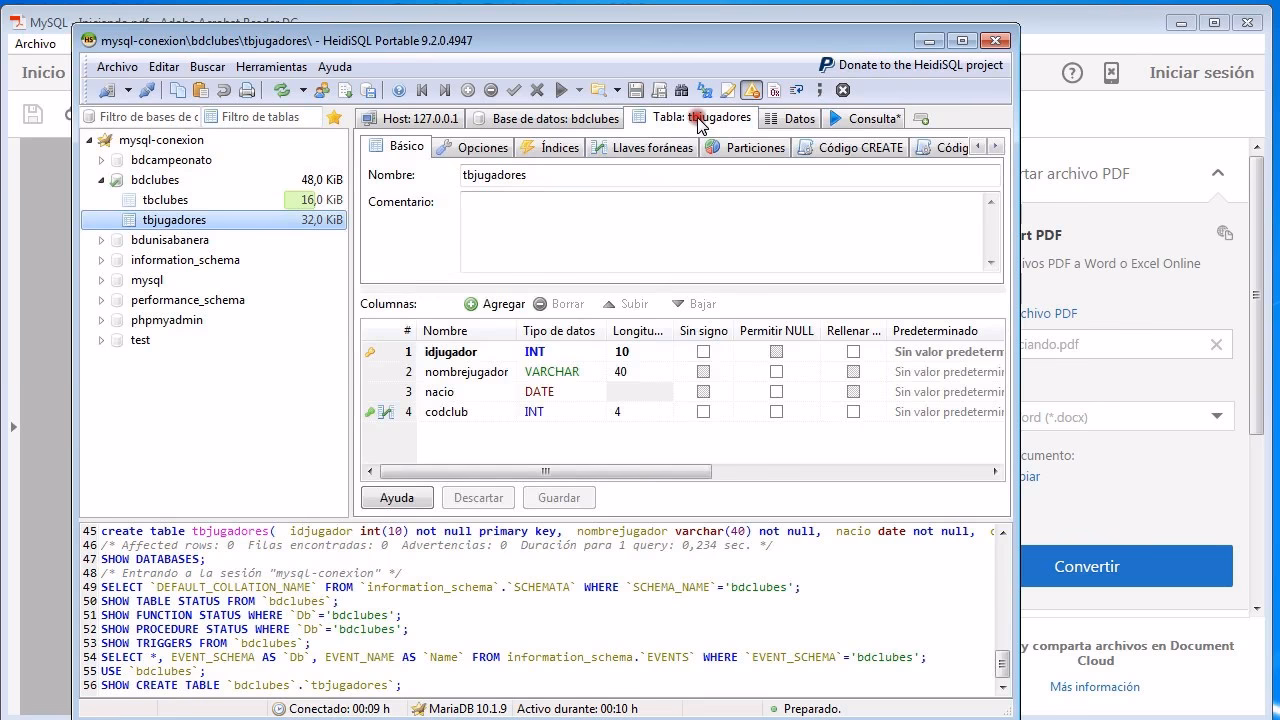This screenshot has height=720, width=1280.
Task: Click Acrobat help circle icon
Action: (1072, 73)
